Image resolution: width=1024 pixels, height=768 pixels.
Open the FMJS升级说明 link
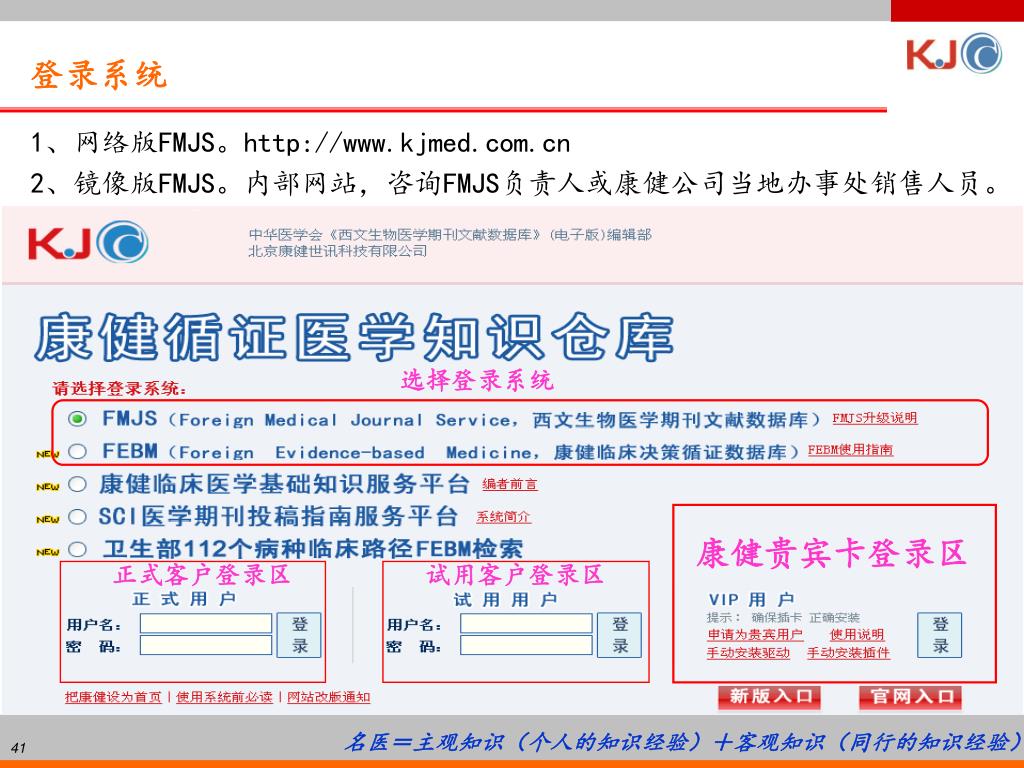[x=874, y=418]
